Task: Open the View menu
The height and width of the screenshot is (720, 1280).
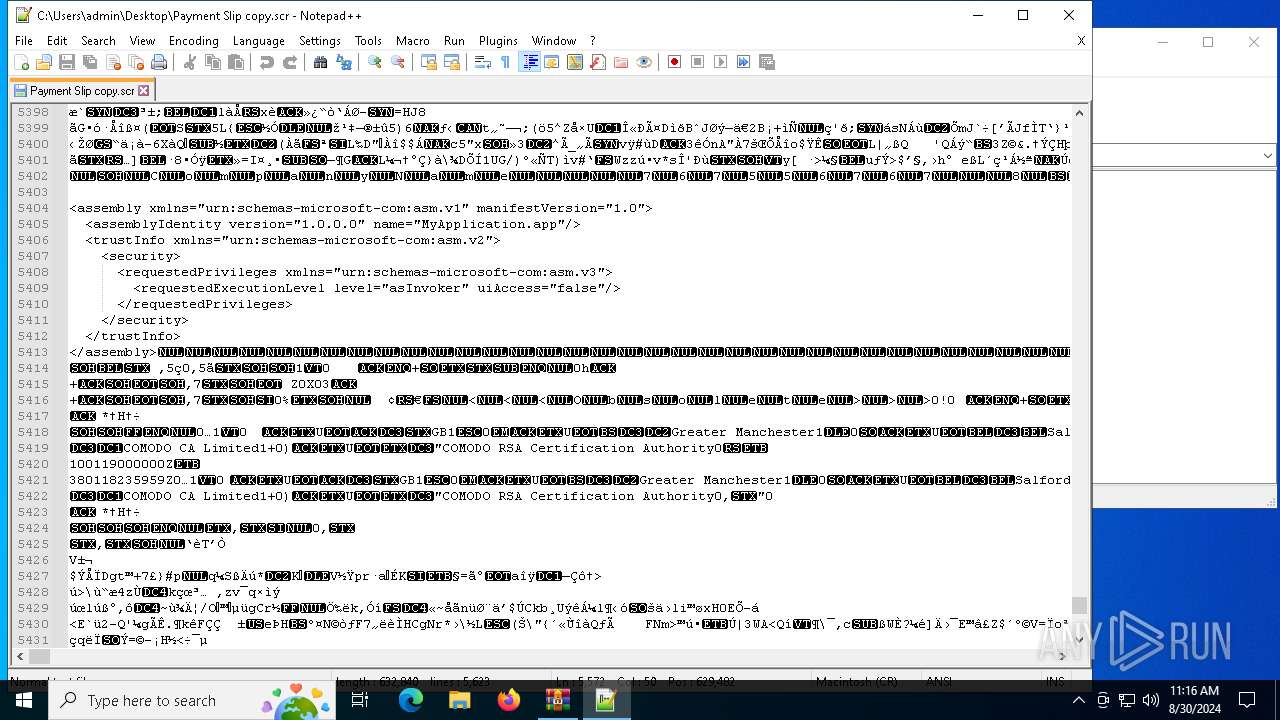Action: [142, 41]
